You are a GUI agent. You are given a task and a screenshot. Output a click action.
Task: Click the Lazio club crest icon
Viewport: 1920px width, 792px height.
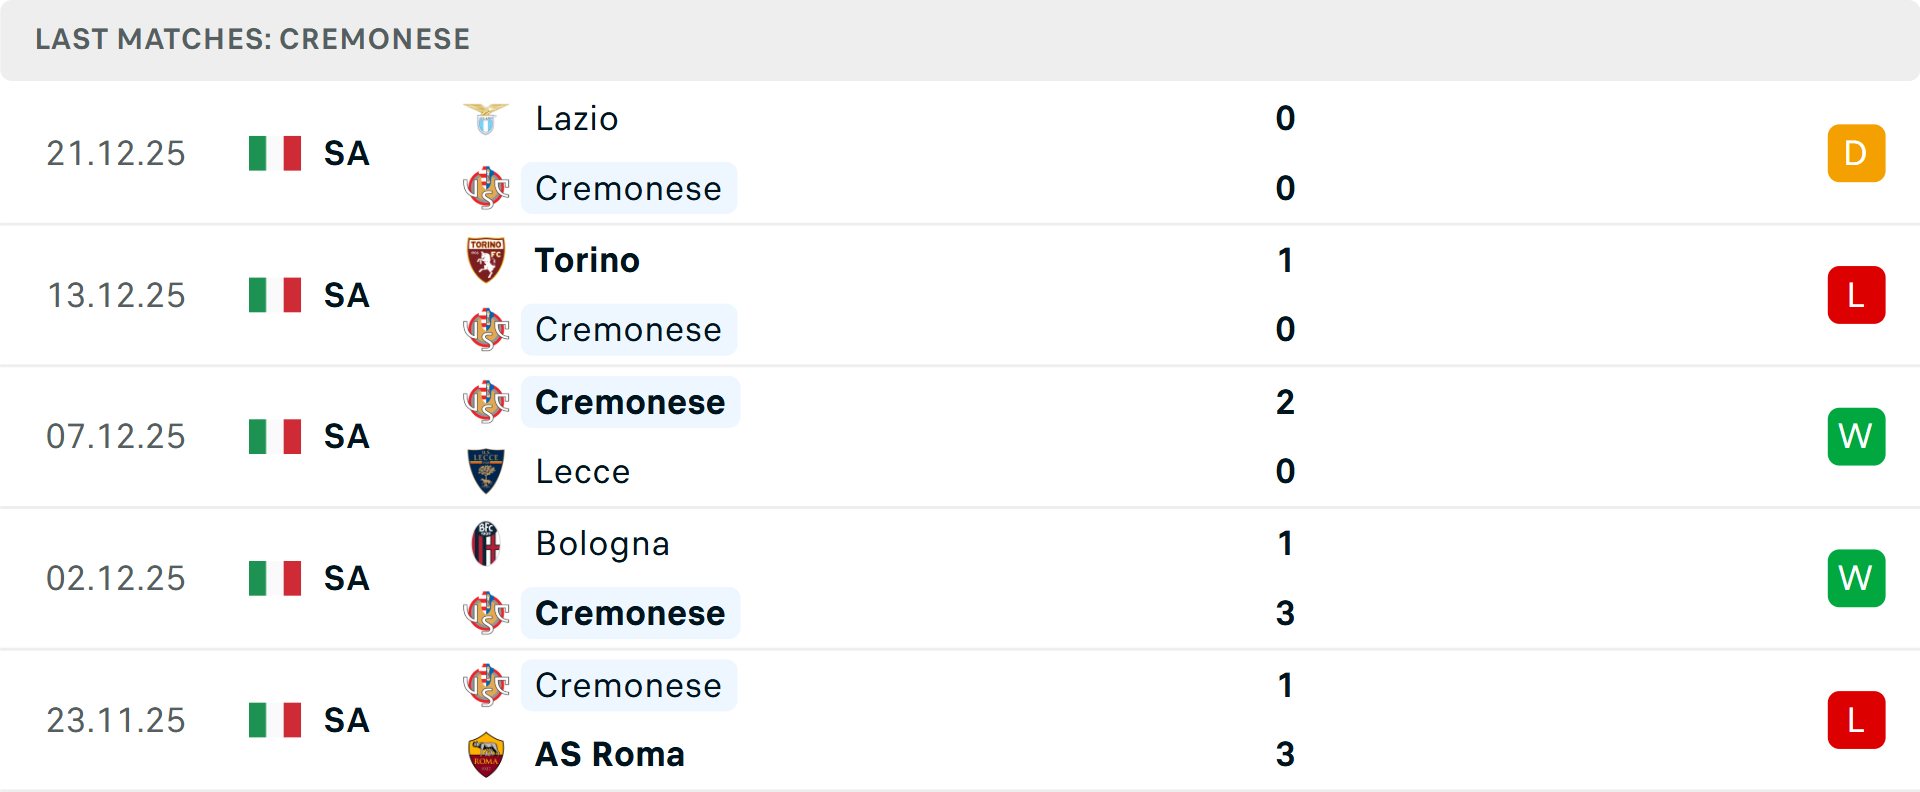coord(486,119)
